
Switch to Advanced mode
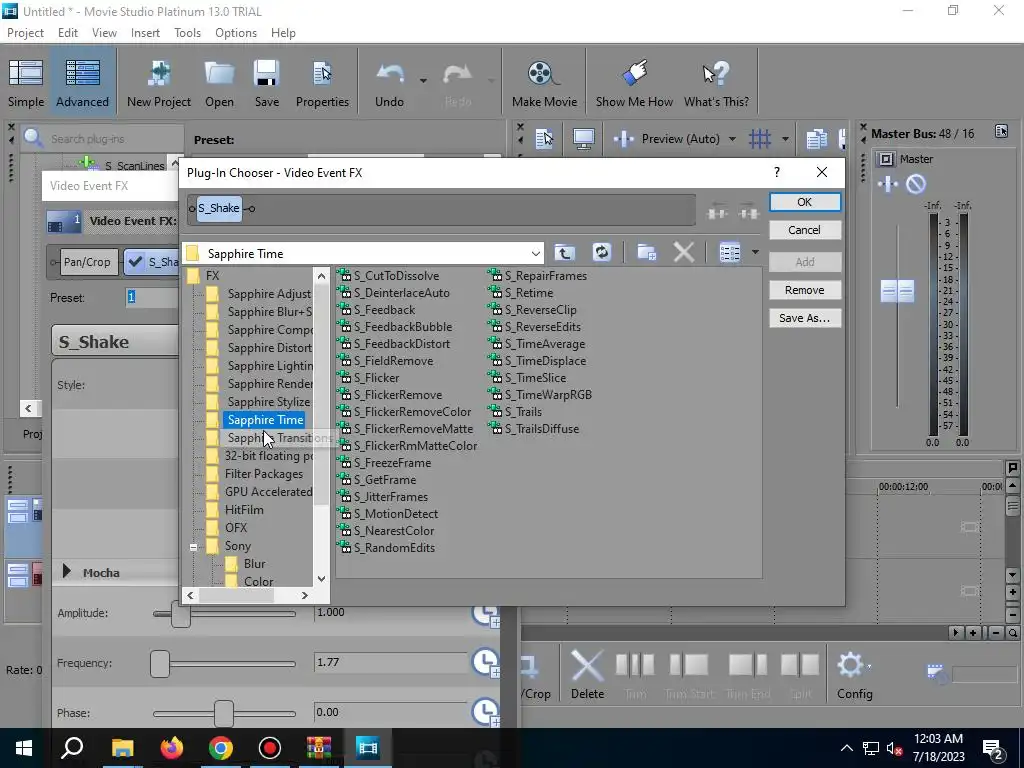click(x=82, y=83)
